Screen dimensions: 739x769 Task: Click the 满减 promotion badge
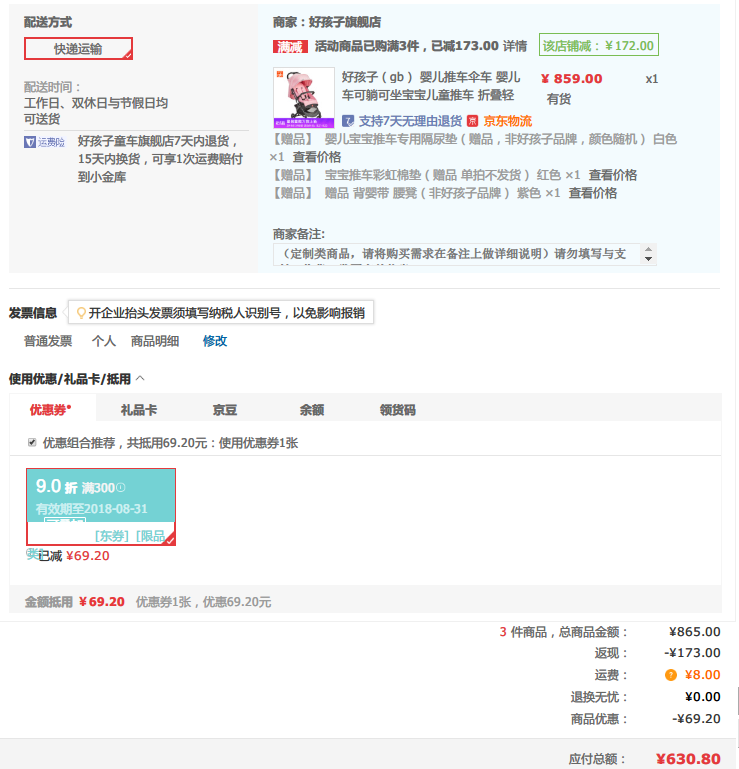click(x=290, y=47)
